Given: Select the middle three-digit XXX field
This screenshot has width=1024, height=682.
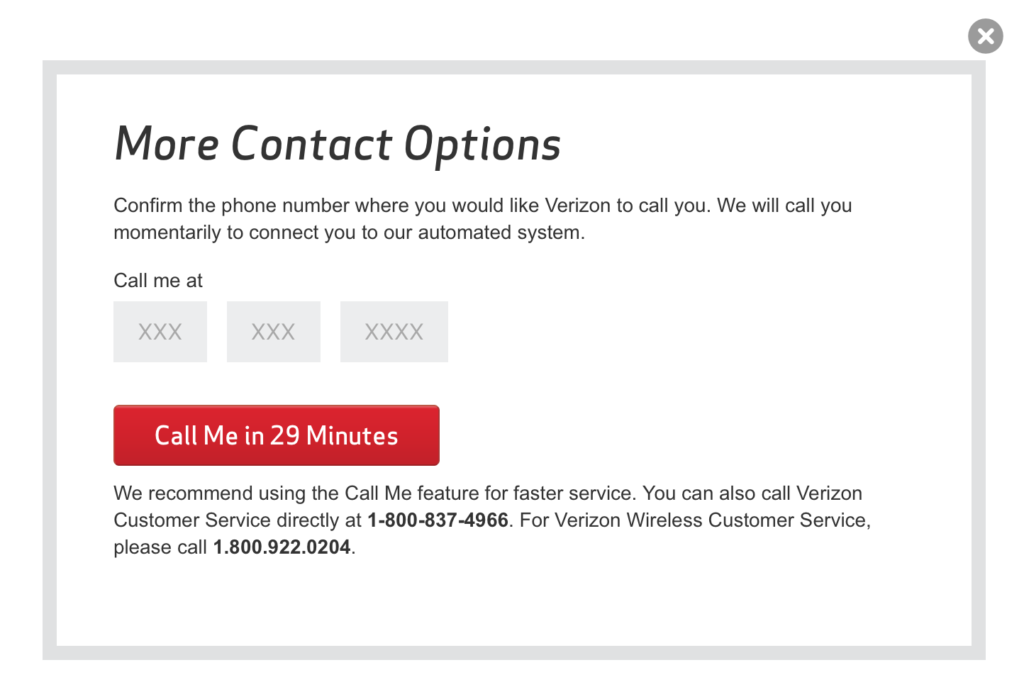Looking at the screenshot, I should coord(274,331).
